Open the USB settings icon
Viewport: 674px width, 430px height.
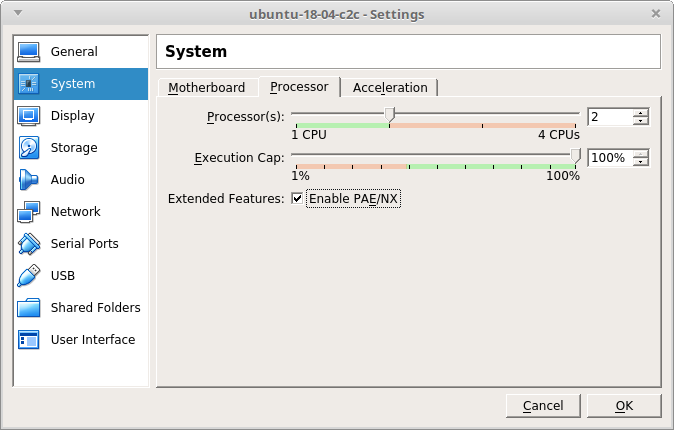(x=29, y=276)
